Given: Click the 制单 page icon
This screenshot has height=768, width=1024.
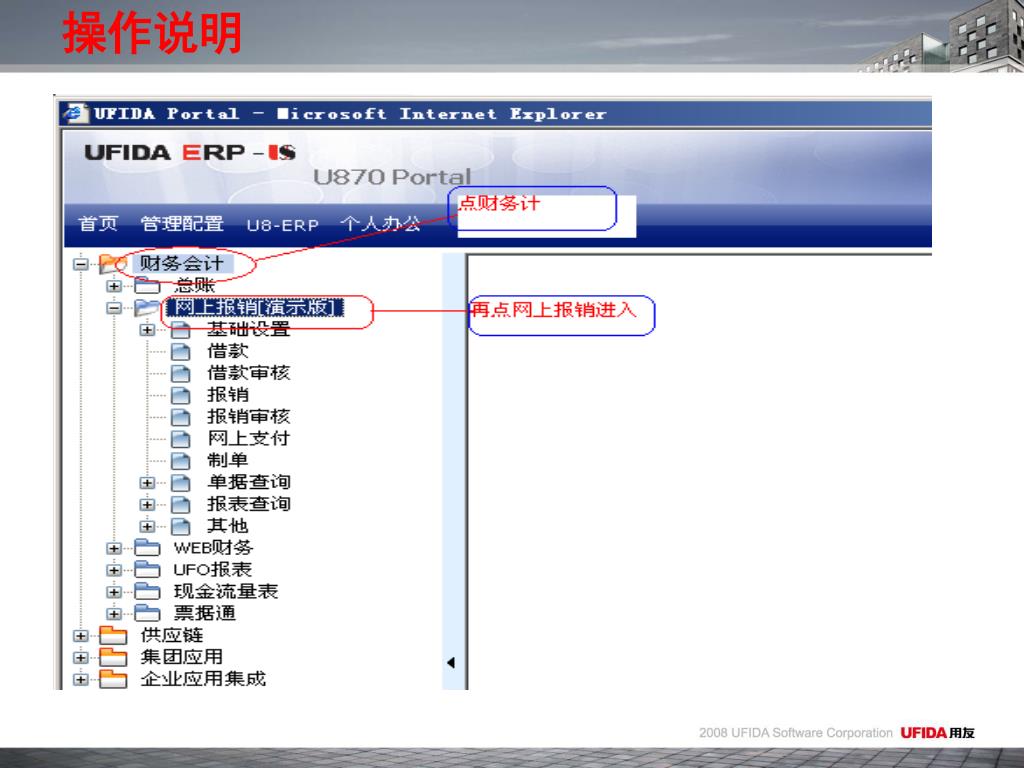Looking at the screenshot, I should tap(180, 461).
